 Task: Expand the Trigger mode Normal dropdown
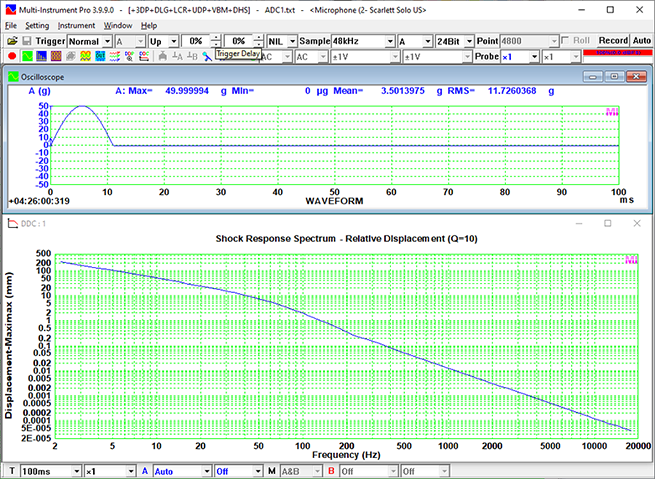click(x=105, y=41)
